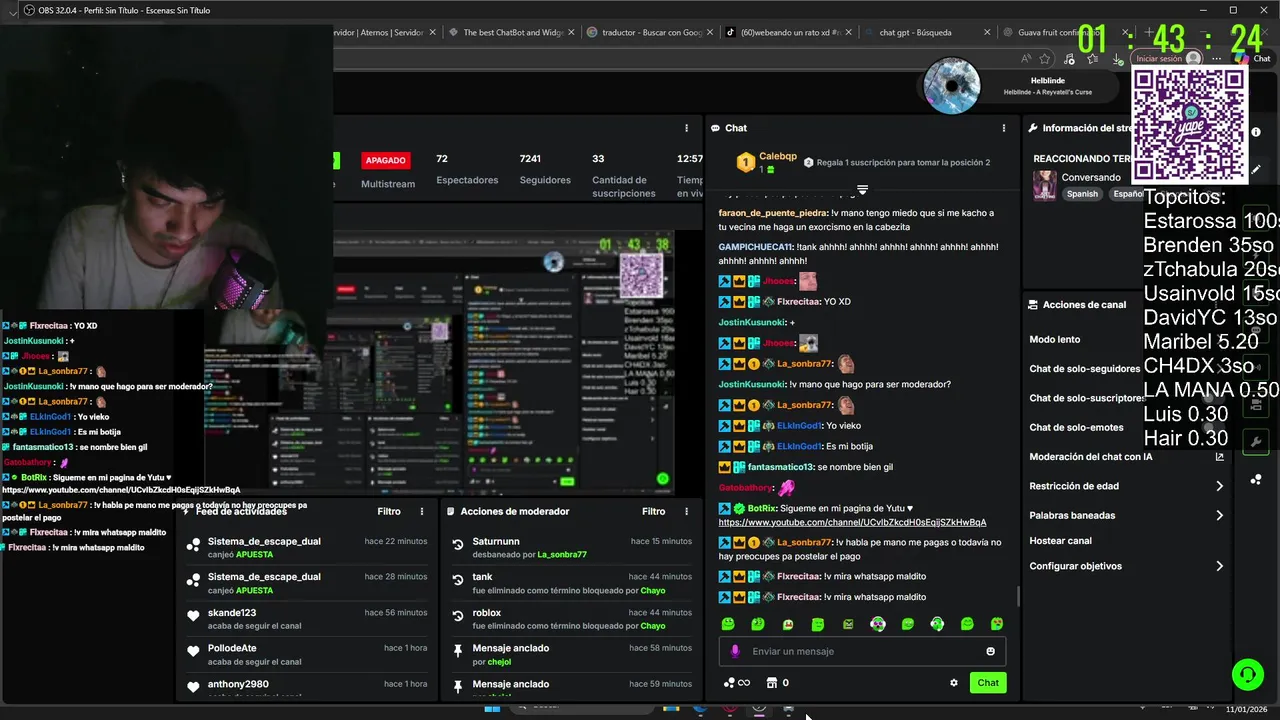Select the last green emote in emote row
The image size is (1280, 720).
pyautogui.click(x=997, y=624)
